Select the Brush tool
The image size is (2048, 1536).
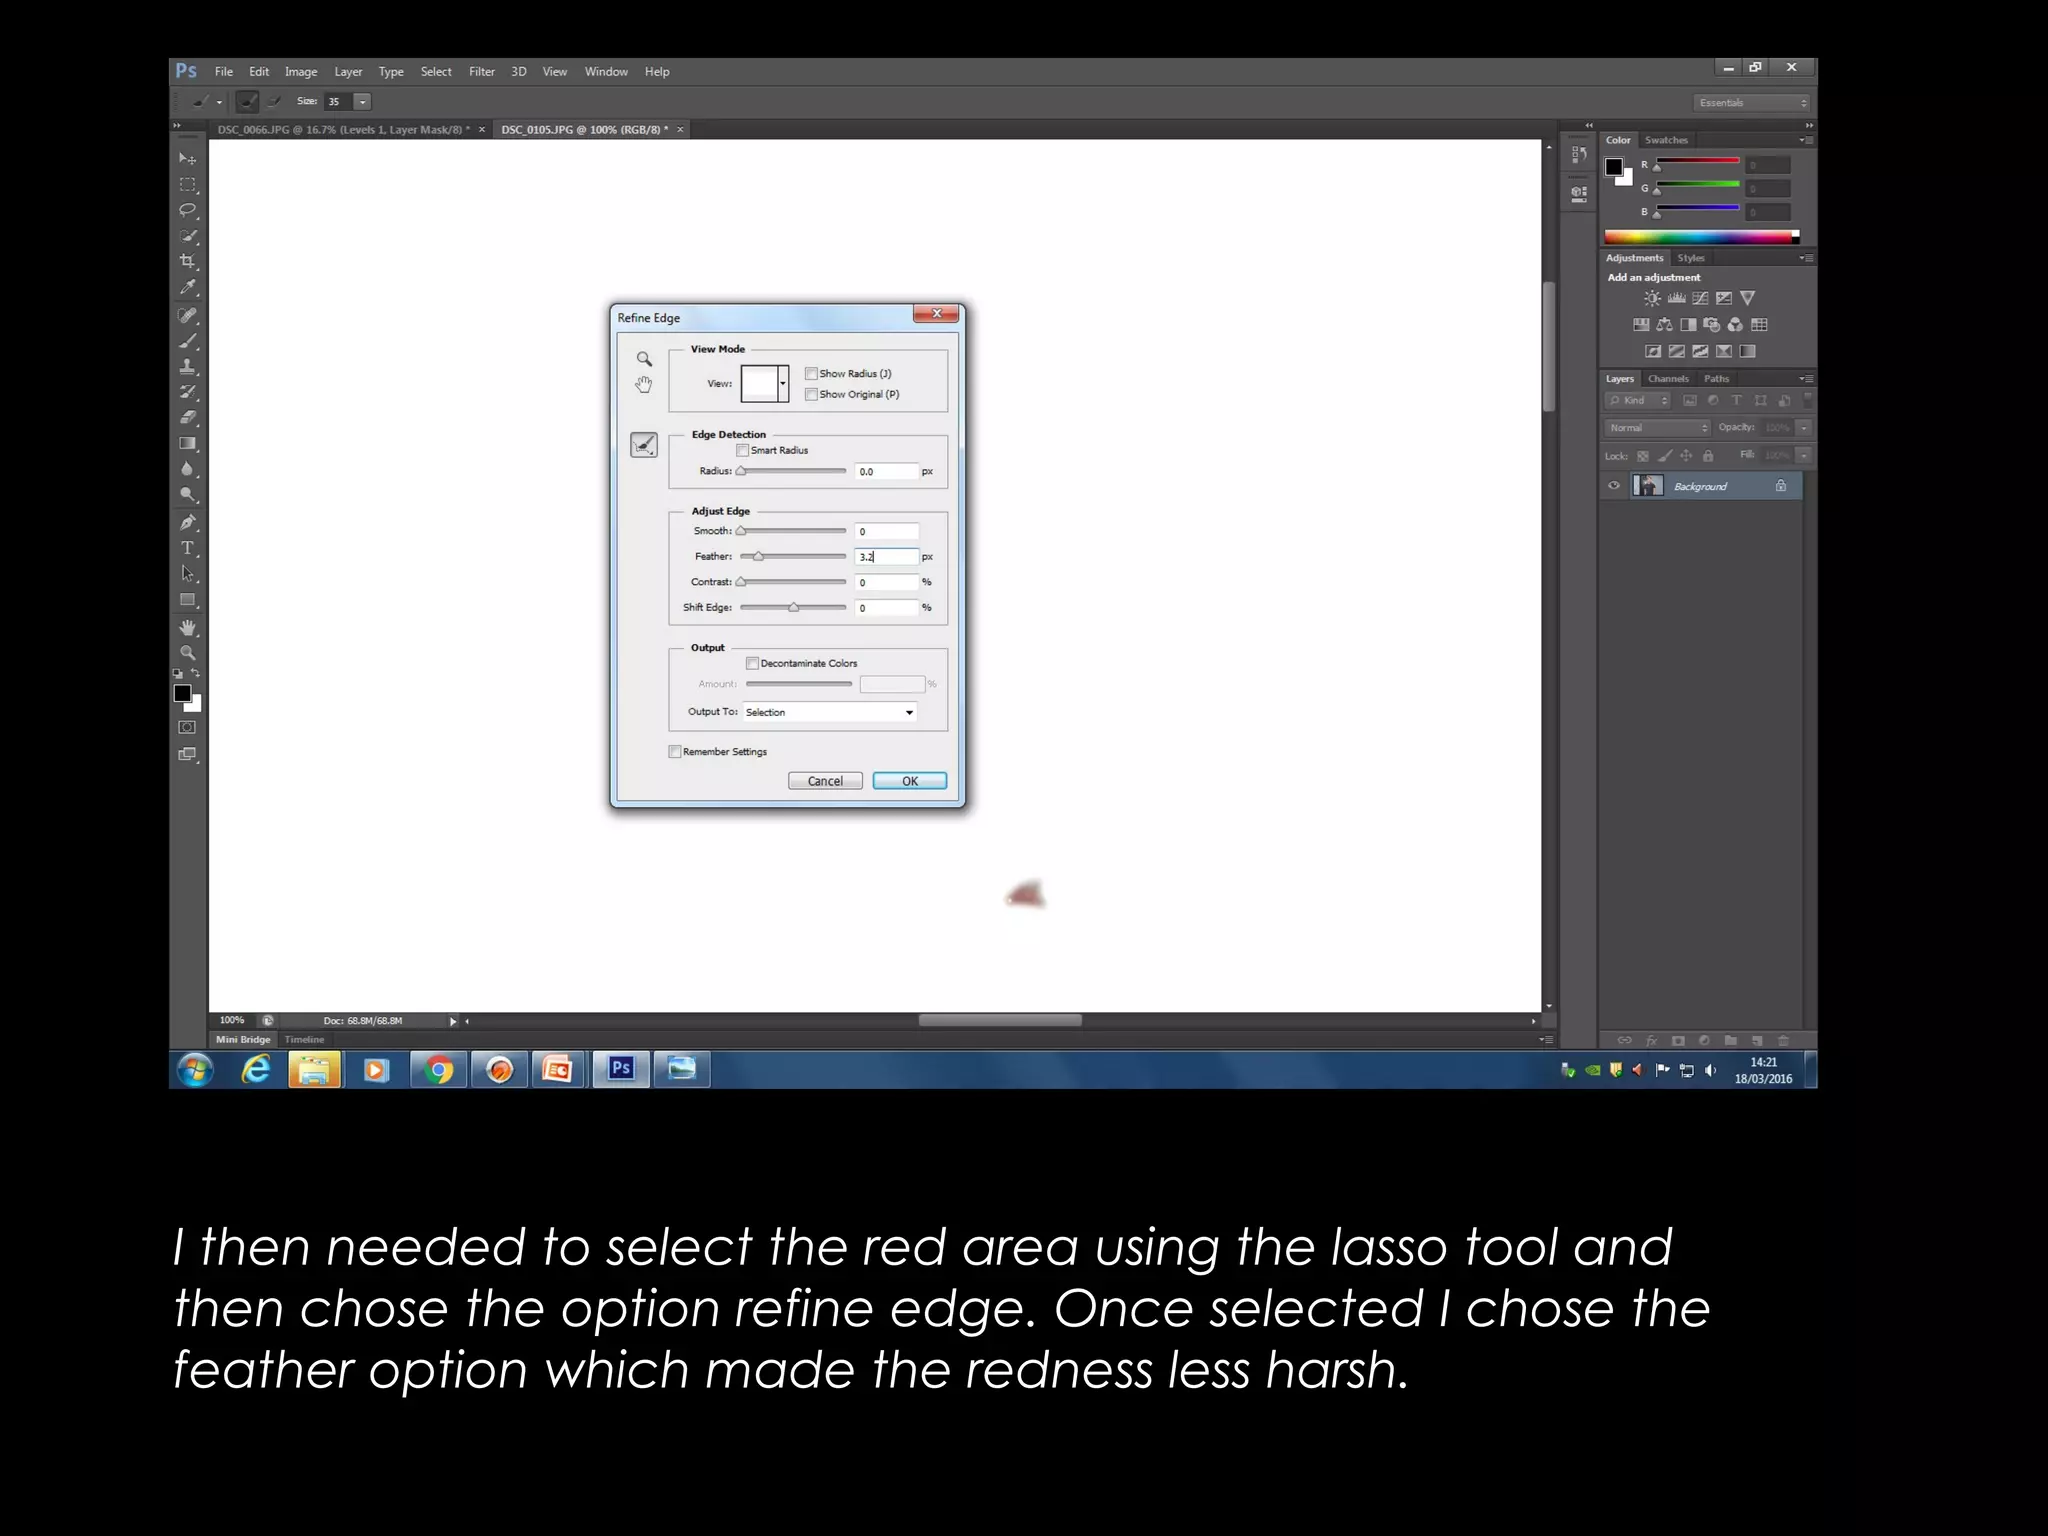187,341
